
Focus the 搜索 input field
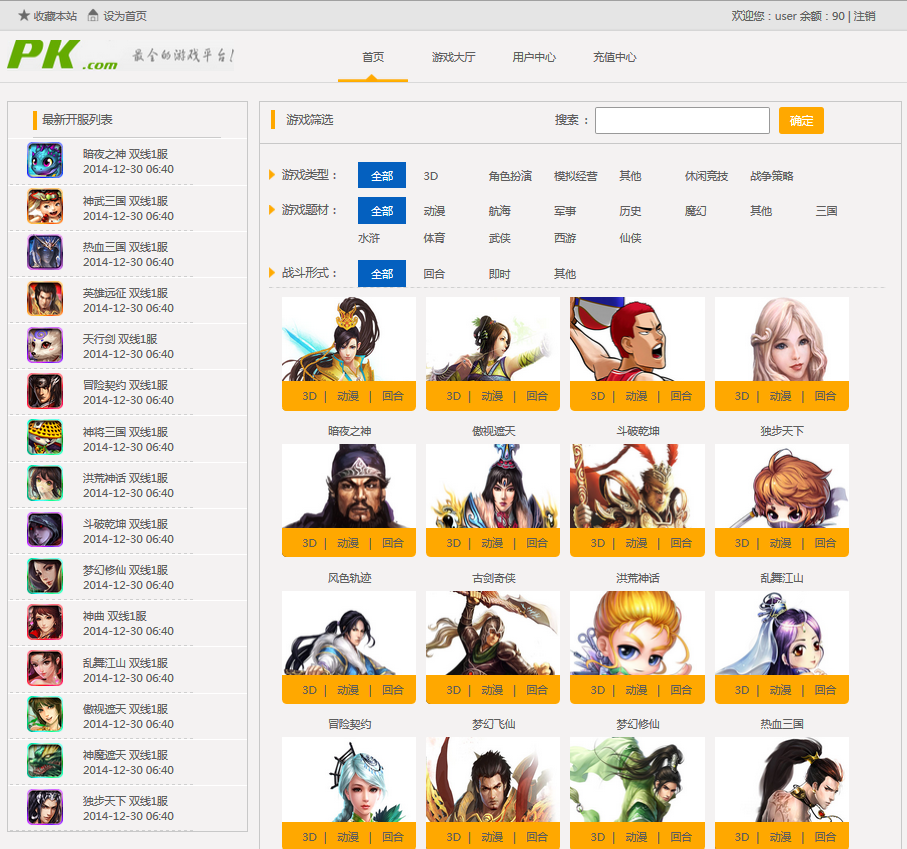pos(683,120)
